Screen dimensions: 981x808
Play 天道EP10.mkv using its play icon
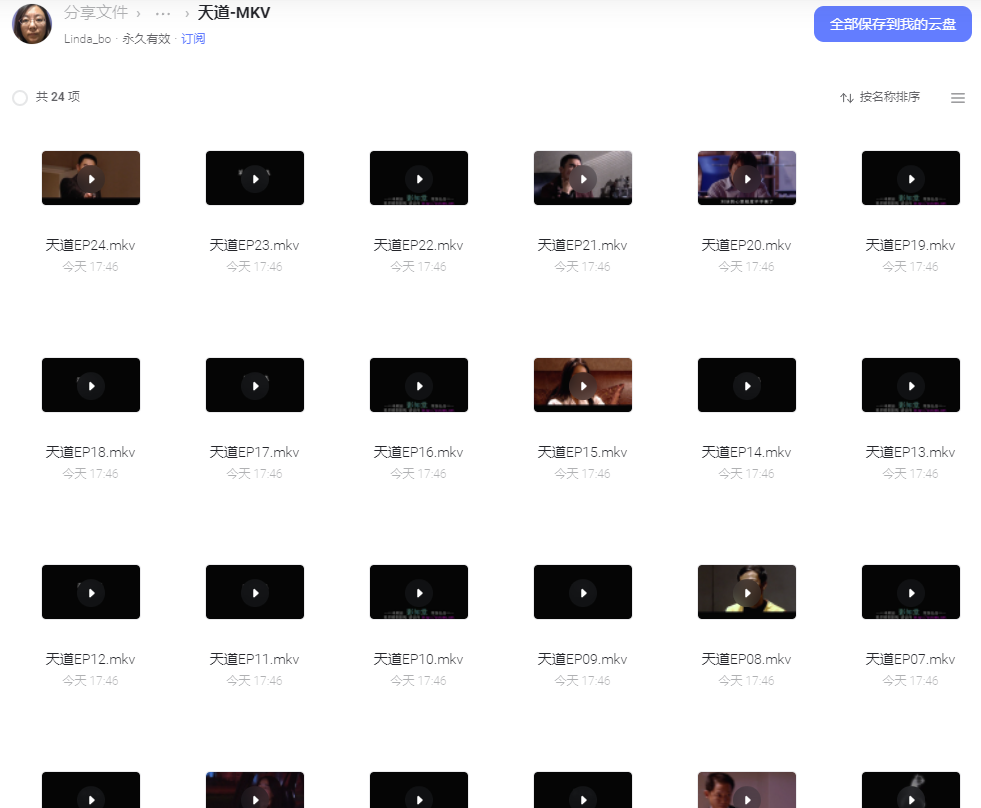[x=419, y=593]
